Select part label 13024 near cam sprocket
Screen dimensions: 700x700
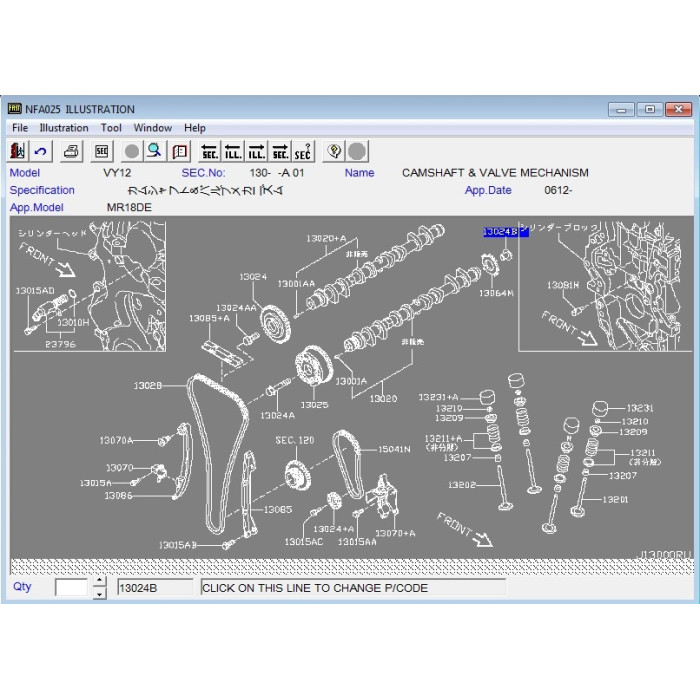[253, 277]
